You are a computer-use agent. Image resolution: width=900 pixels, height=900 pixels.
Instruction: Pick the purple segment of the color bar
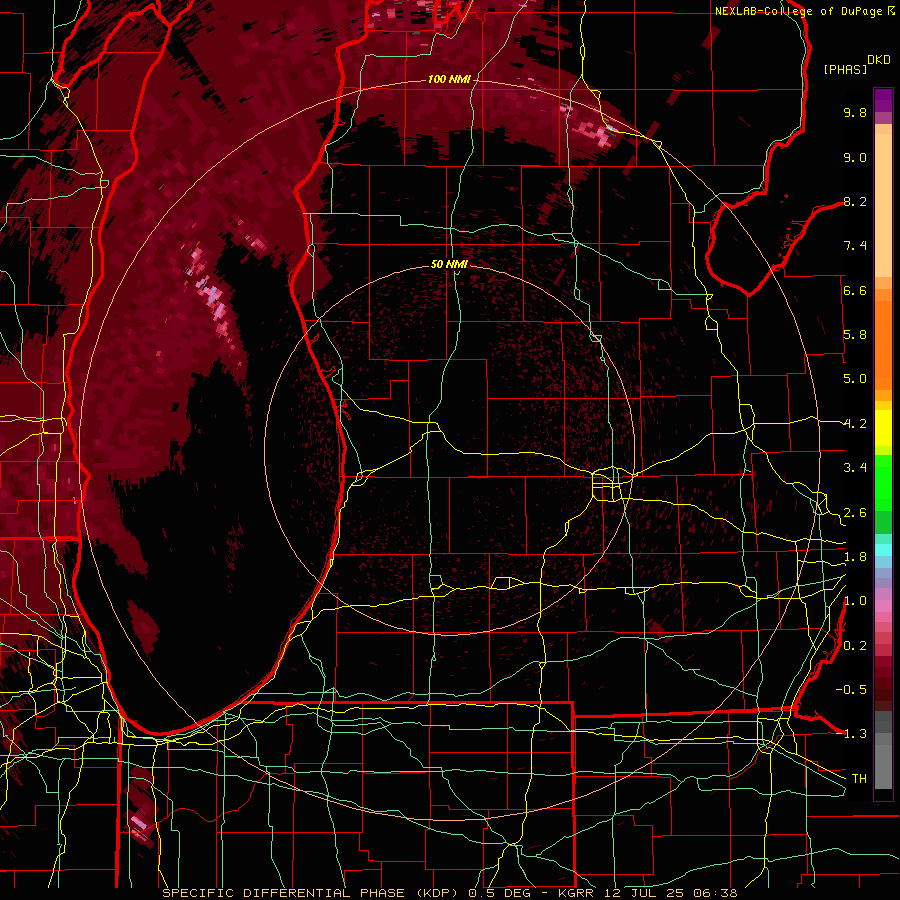(883, 100)
